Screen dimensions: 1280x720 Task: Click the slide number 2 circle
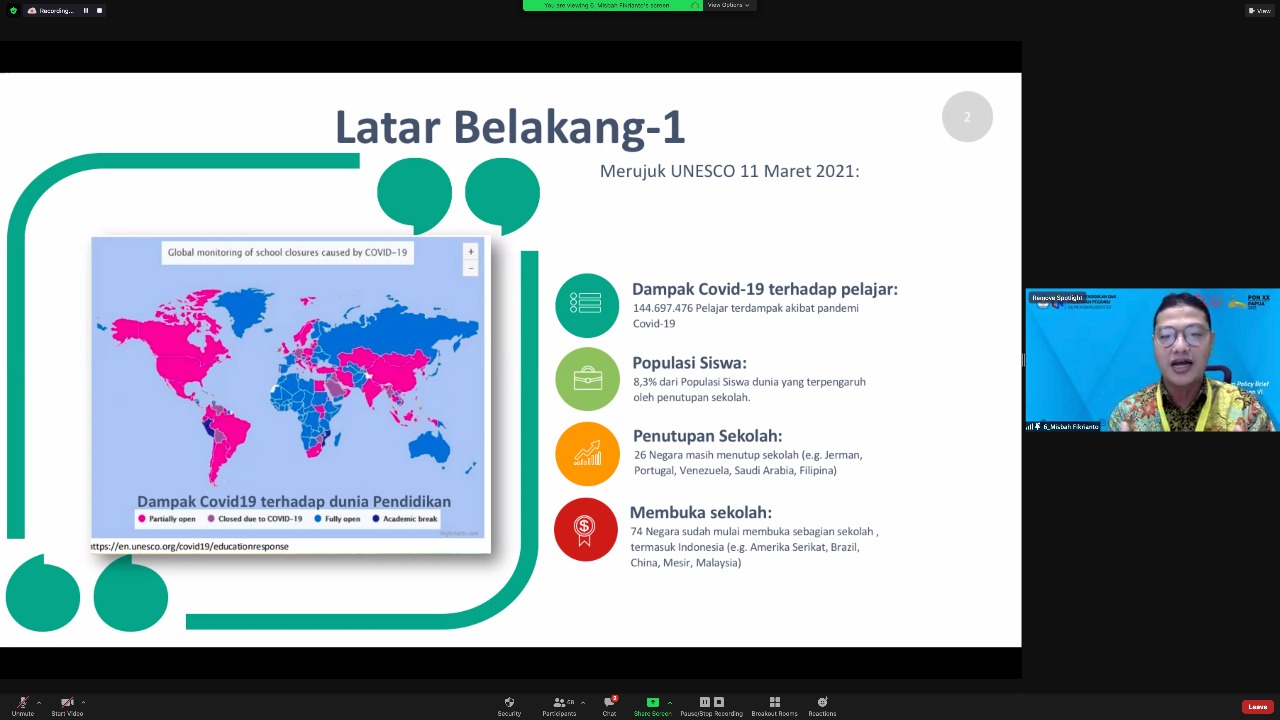click(967, 117)
